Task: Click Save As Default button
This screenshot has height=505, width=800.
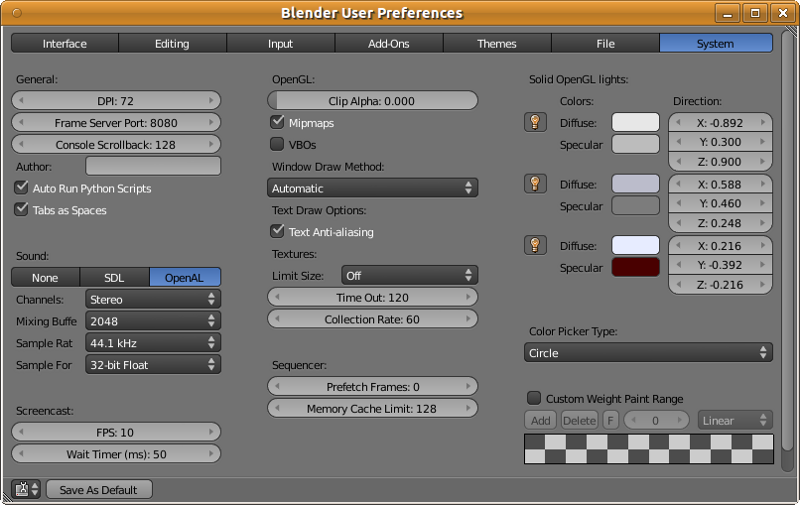Action: (x=99, y=489)
